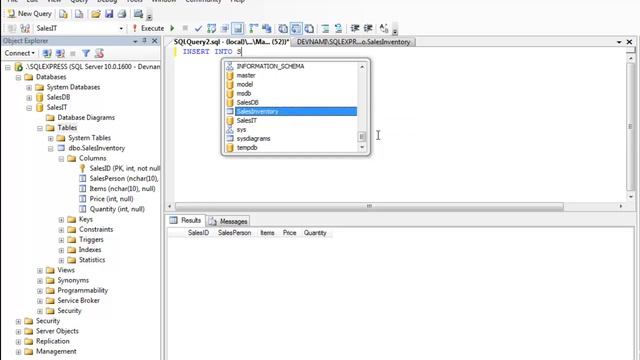Pick tempdb in the IntelliSense list
This screenshot has height=360, width=640.
coord(291,148)
